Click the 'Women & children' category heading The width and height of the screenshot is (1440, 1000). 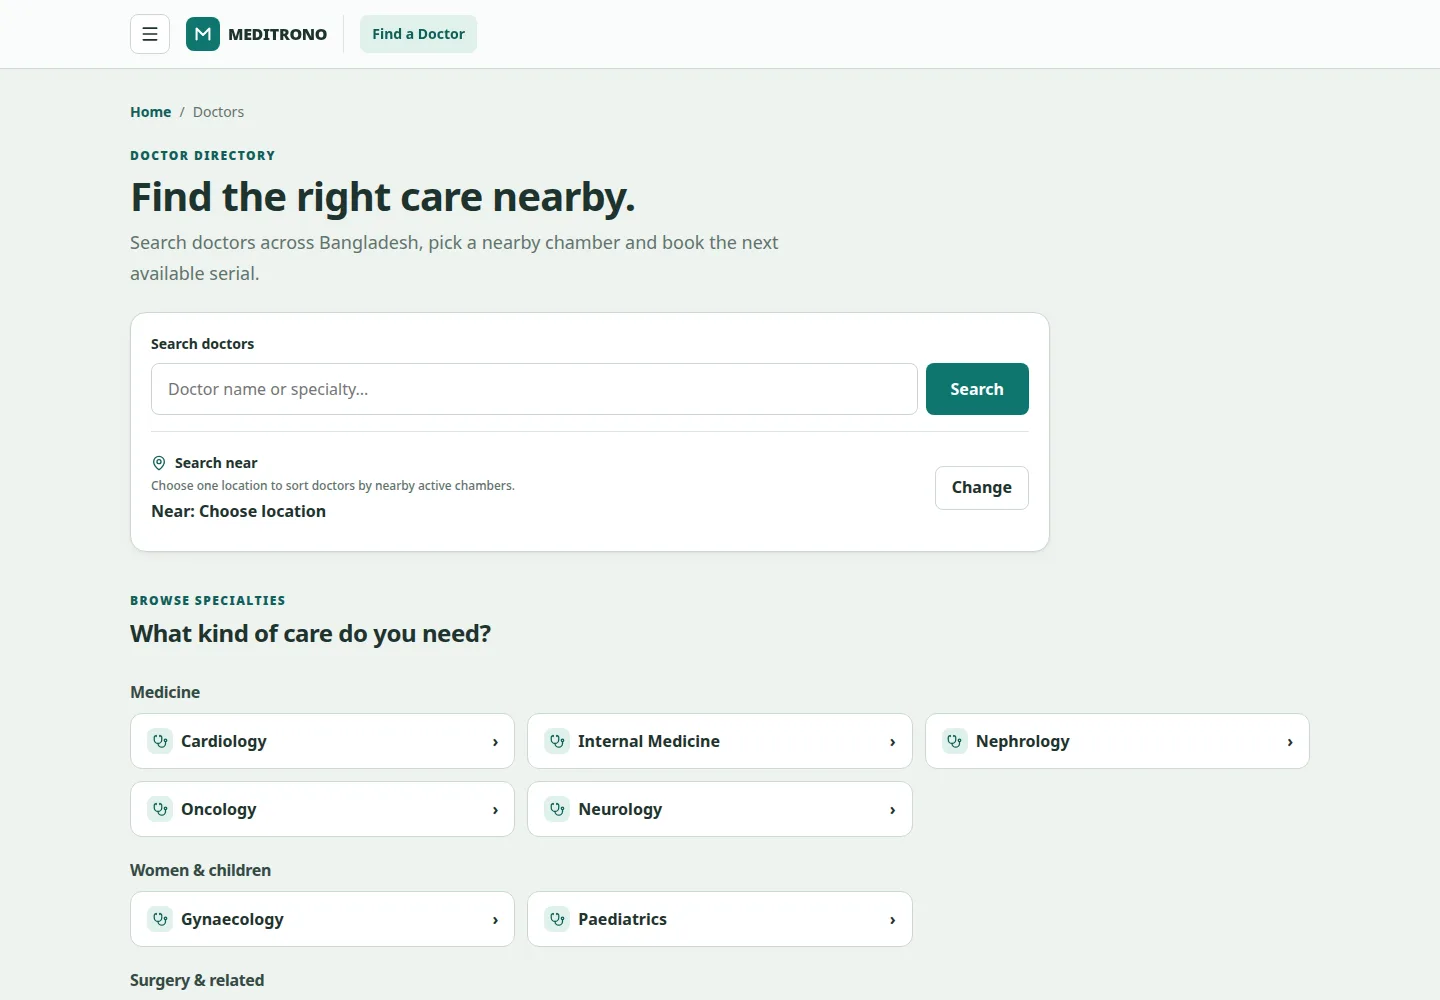pos(200,870)
